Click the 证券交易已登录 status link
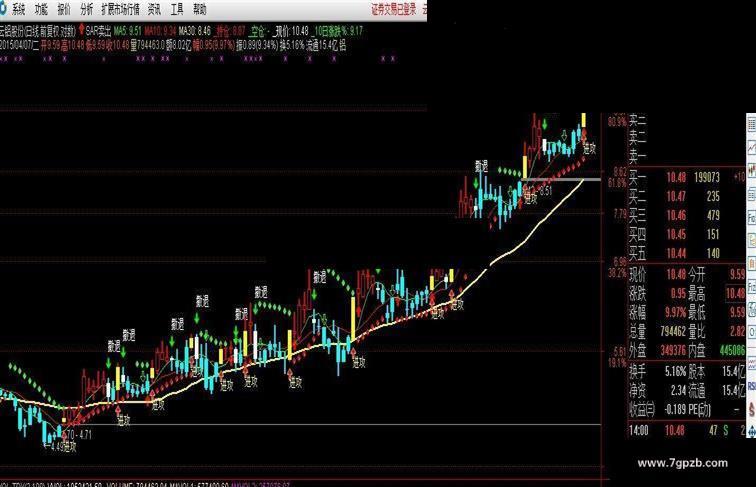 393,10
